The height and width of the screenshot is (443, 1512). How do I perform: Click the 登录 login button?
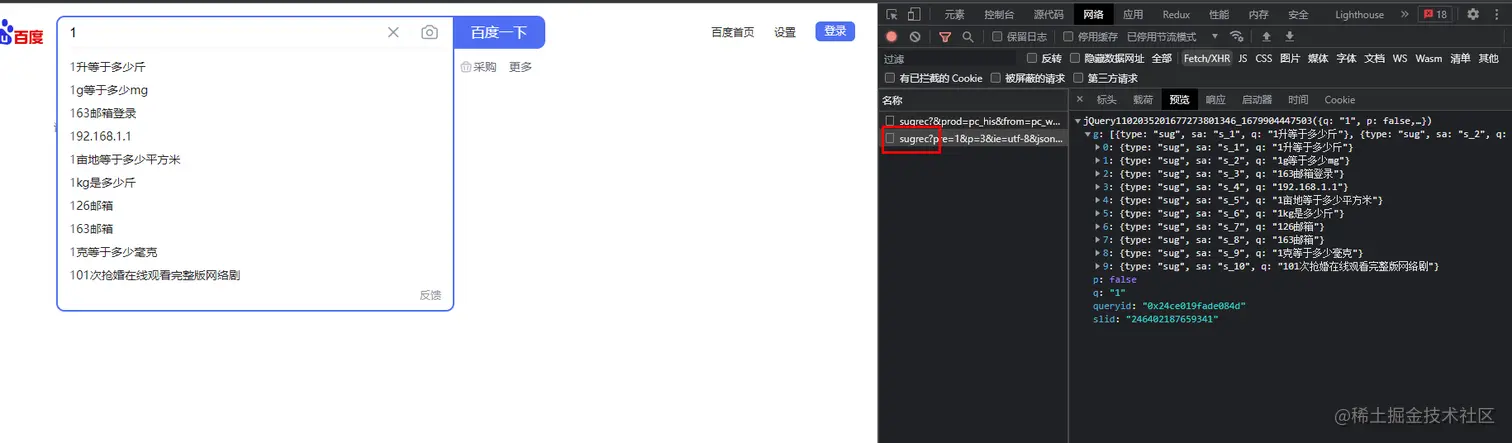(835, 31)
